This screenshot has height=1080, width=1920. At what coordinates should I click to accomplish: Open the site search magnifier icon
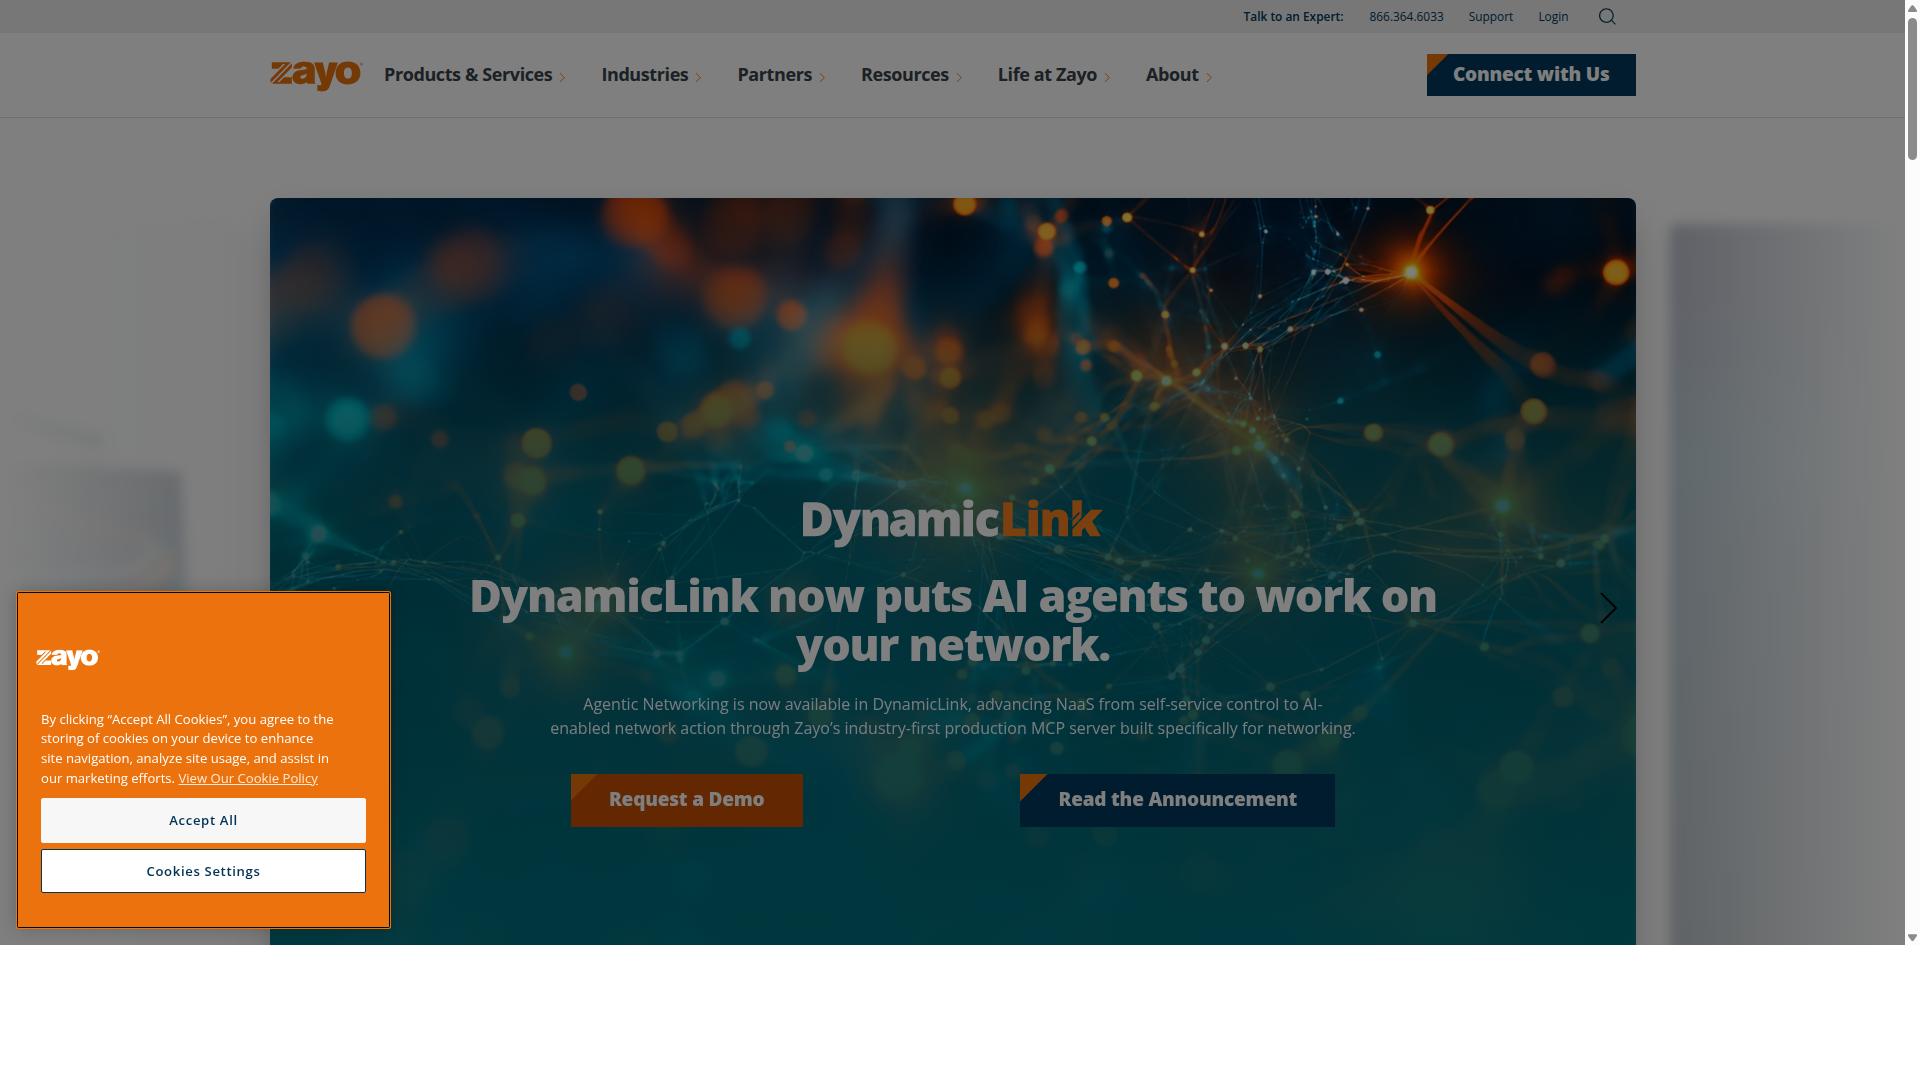(x=1607, y=16)
